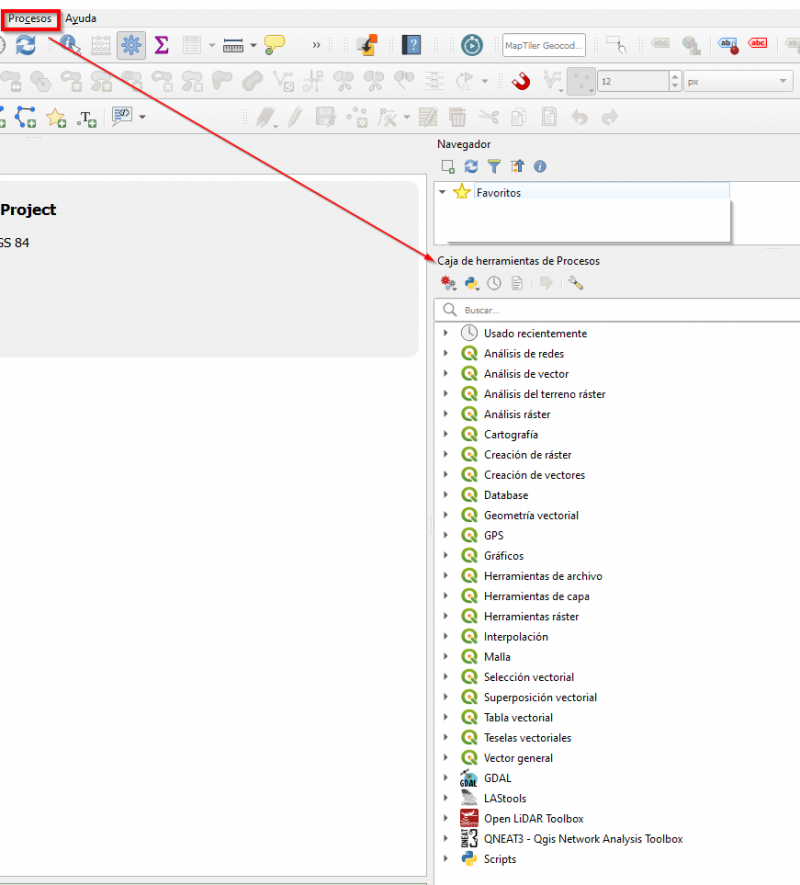Click the wrench options icon in Processing toolbox
Viewport: 800px width, 885px height.
coord(575,283)
